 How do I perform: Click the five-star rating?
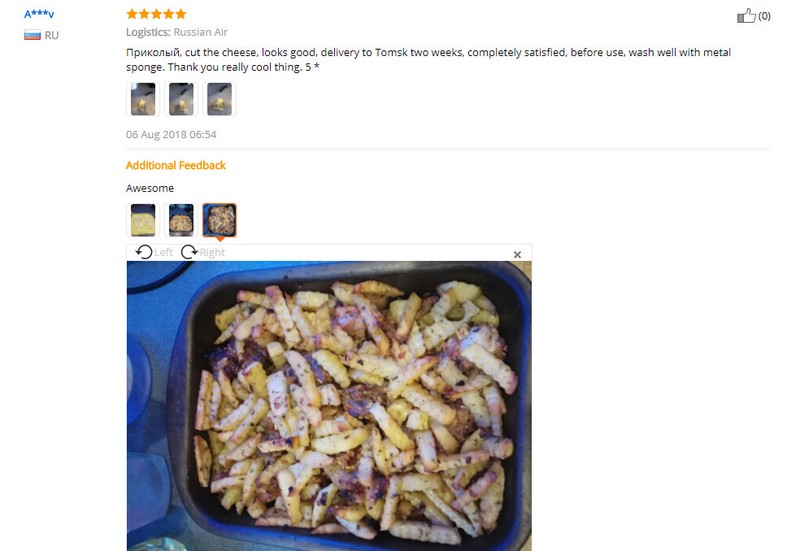click(156, 14)
